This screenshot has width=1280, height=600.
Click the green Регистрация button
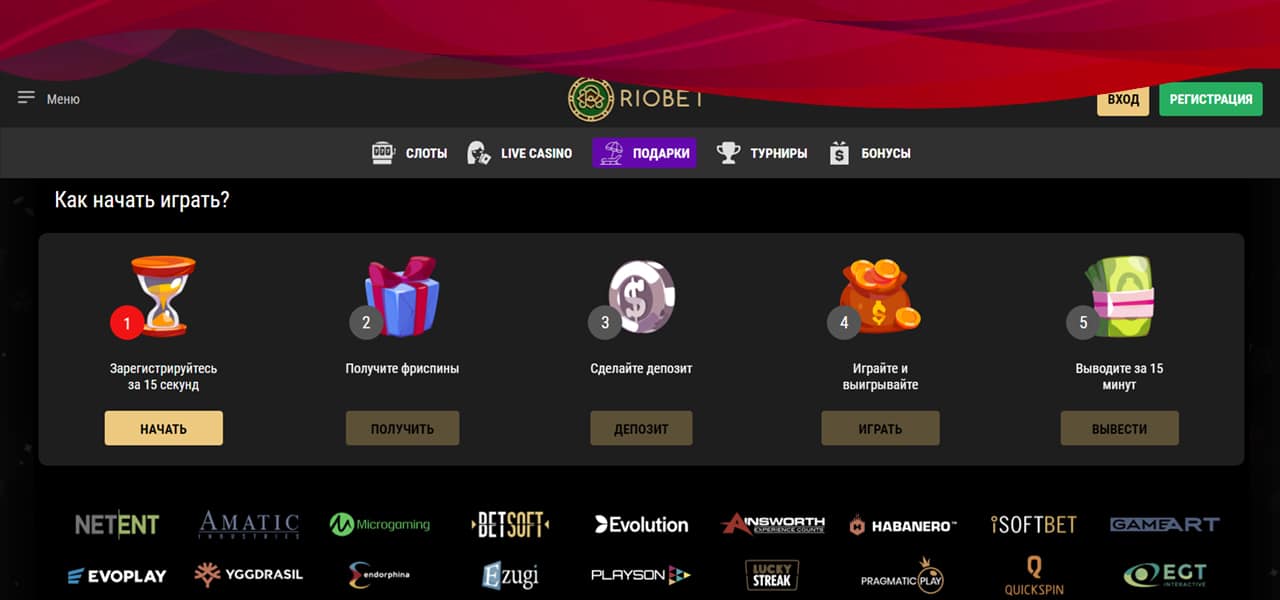point(1211,99)
